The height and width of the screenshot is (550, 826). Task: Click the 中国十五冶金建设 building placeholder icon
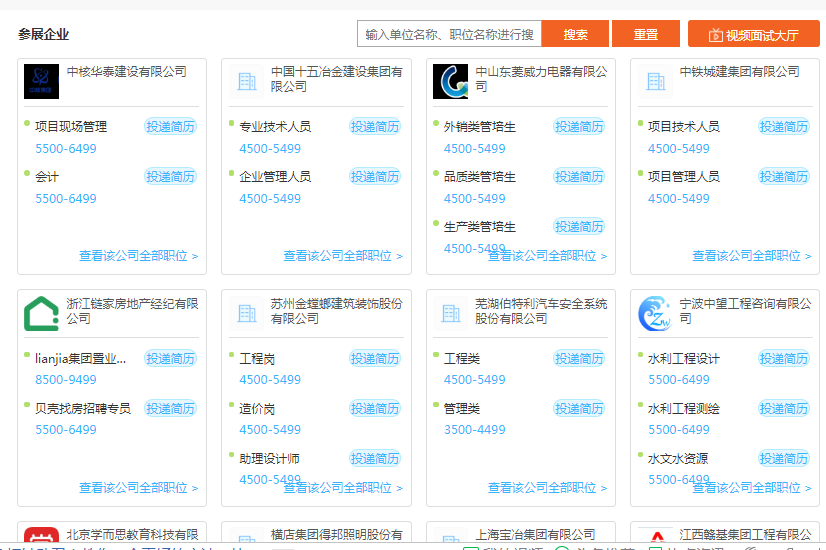pos(246,81)
